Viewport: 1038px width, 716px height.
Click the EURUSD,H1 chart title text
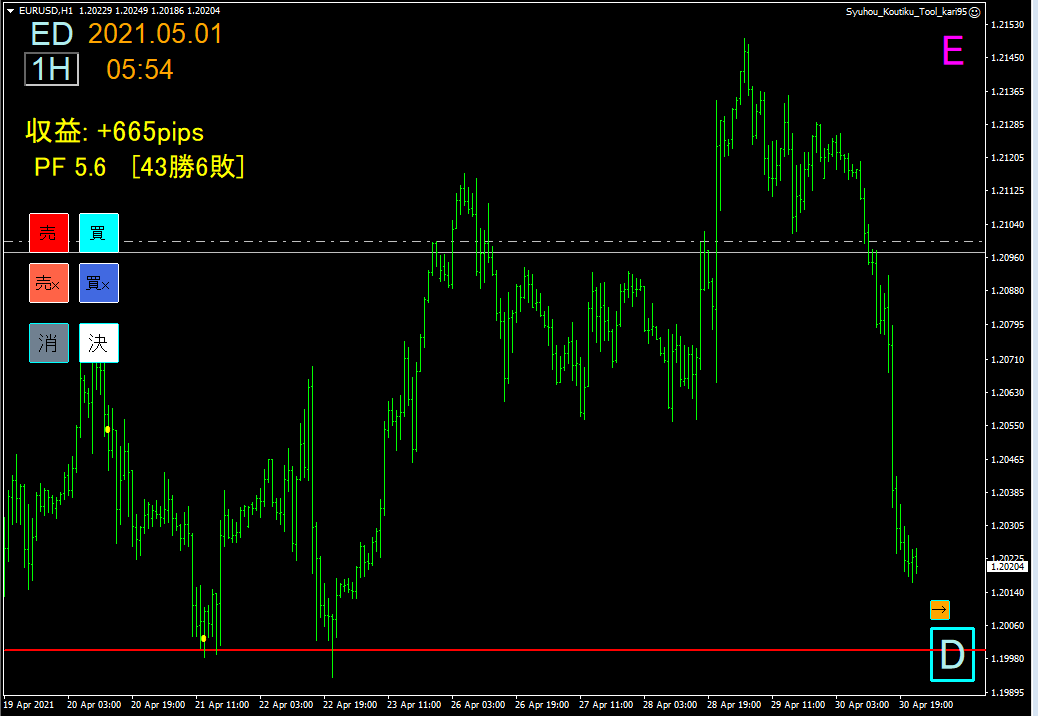[46, 11]
